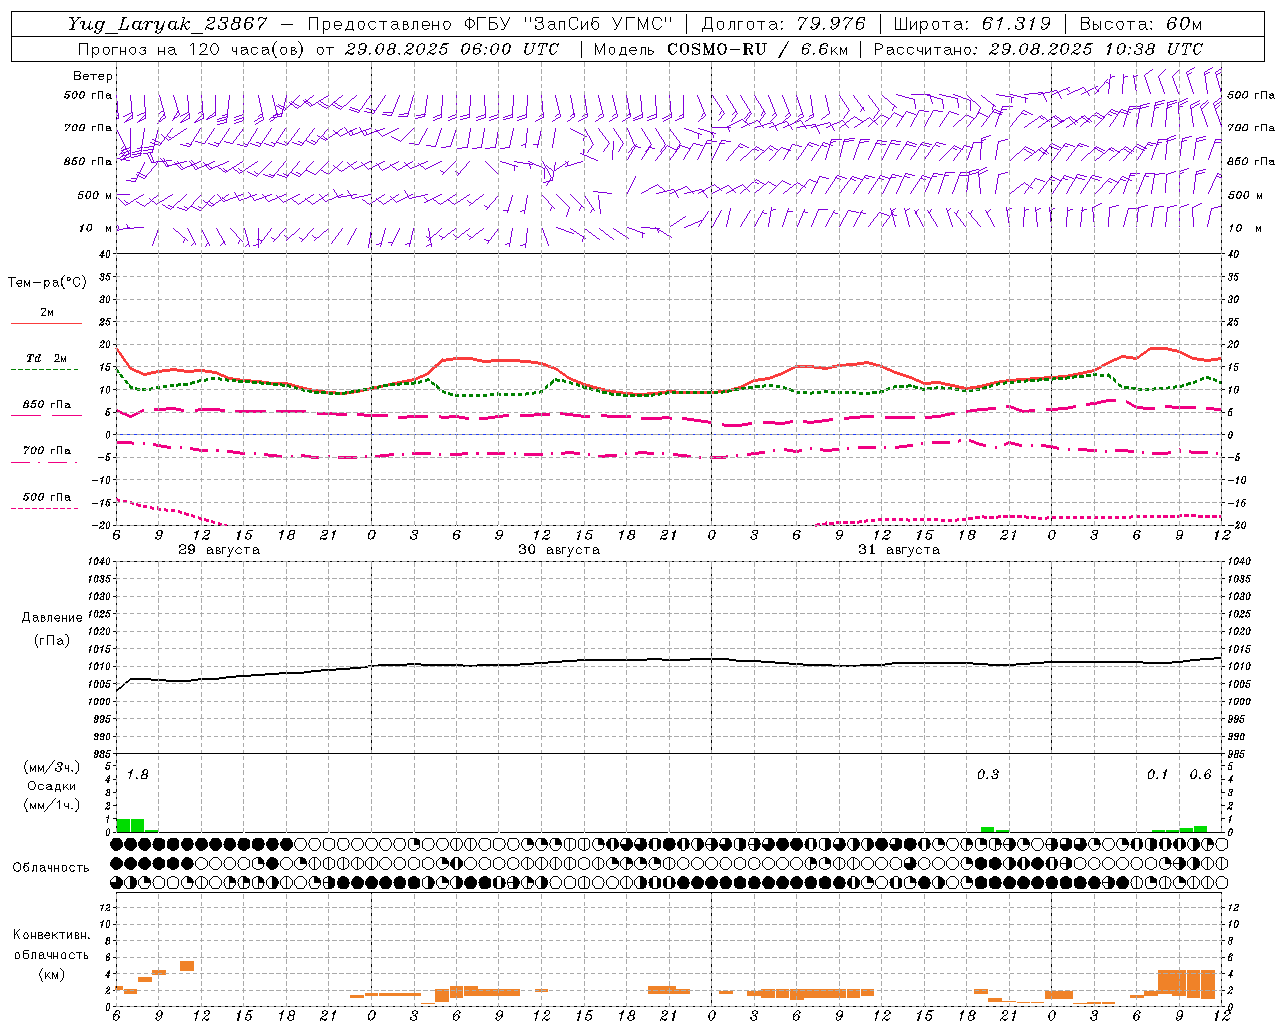1280x1024 pixels.
Task: Select the elevation text Высота: 60м
Action: point(1142,24)
